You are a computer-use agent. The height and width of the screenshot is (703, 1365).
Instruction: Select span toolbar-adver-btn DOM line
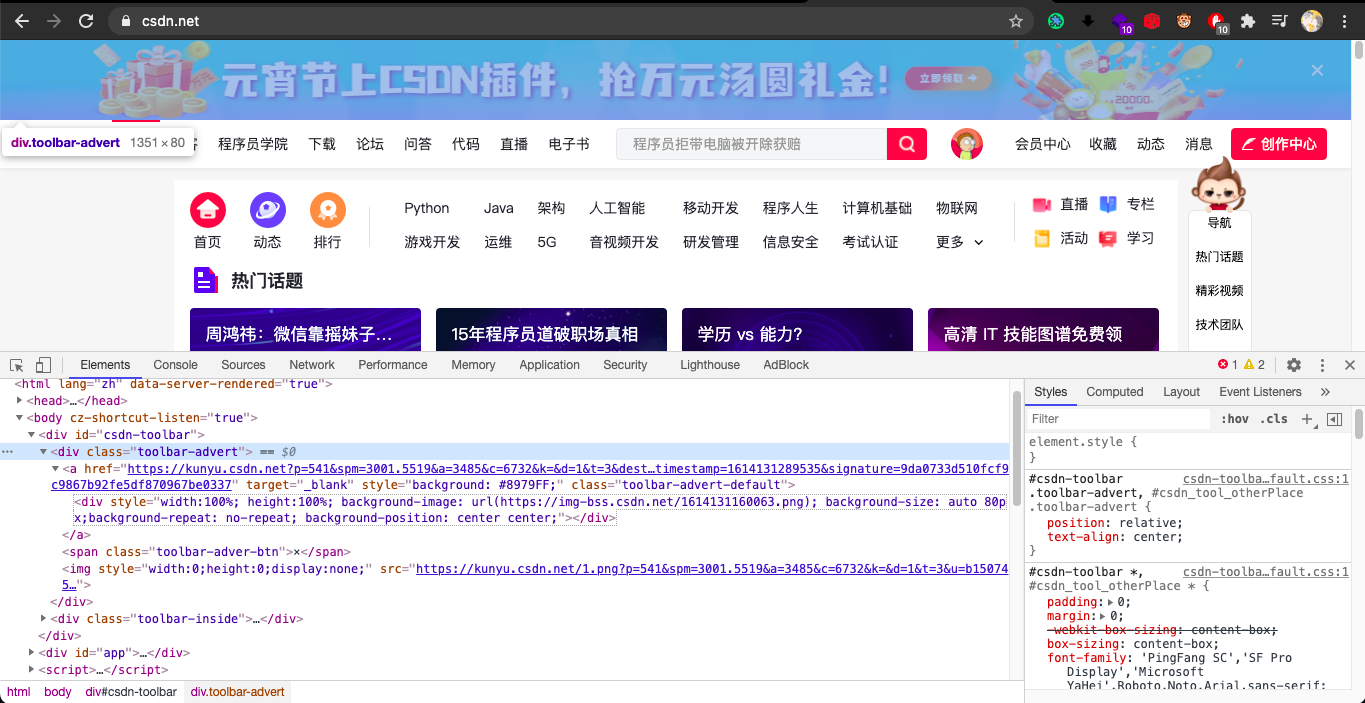coord(207,552)
